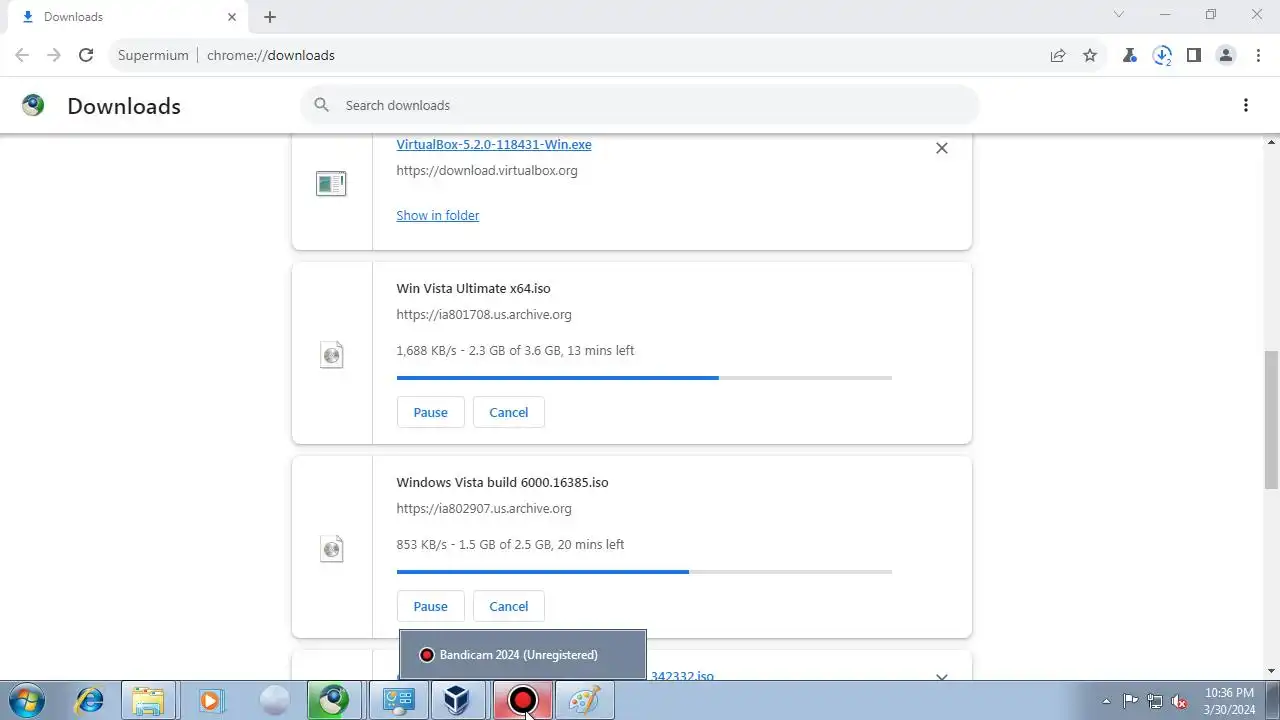Click Show in folder link
Screen dimensions: 1280x720
(x=438, y=216)
